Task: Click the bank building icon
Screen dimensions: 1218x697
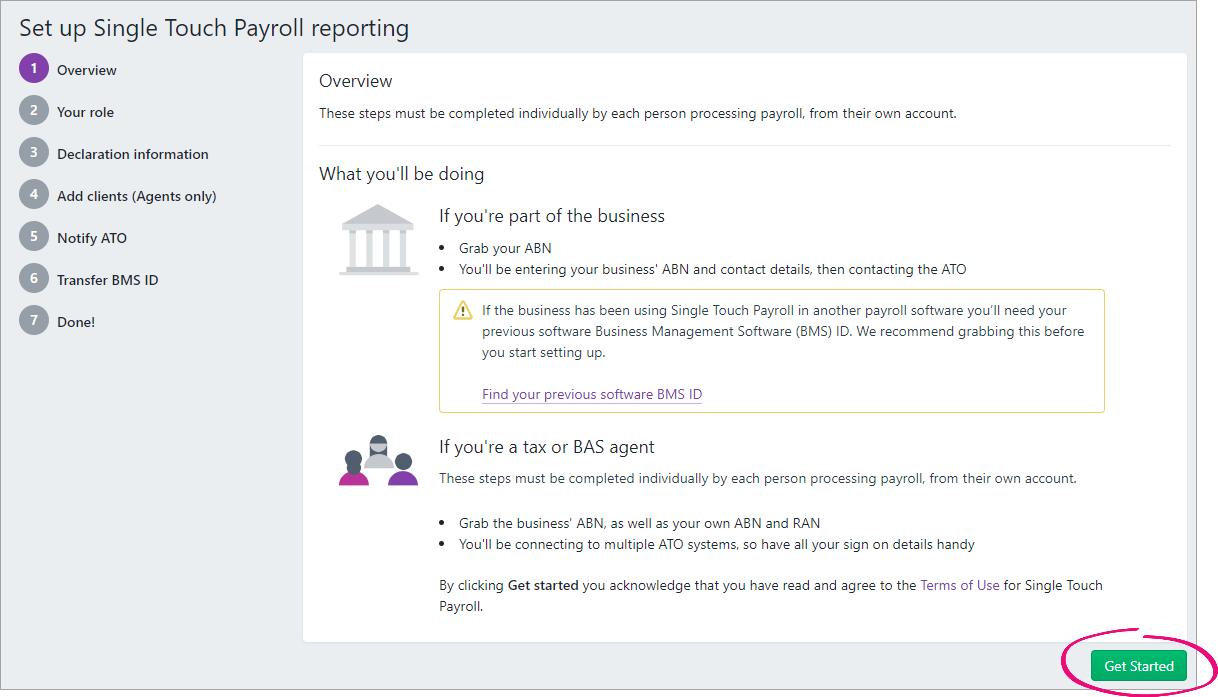Action: pyautogui.click(x=378, y=238)
